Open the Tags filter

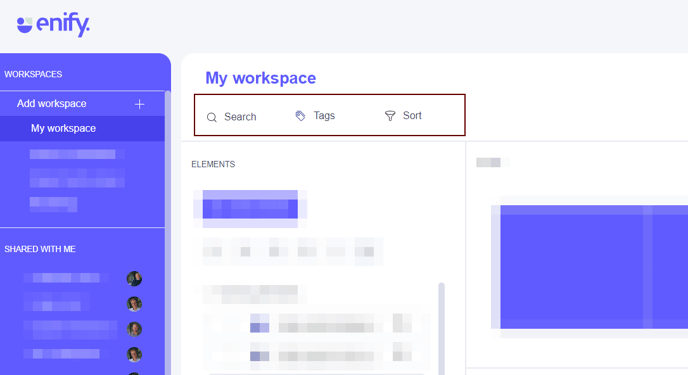pyautogui.click(x=324, y=115)
